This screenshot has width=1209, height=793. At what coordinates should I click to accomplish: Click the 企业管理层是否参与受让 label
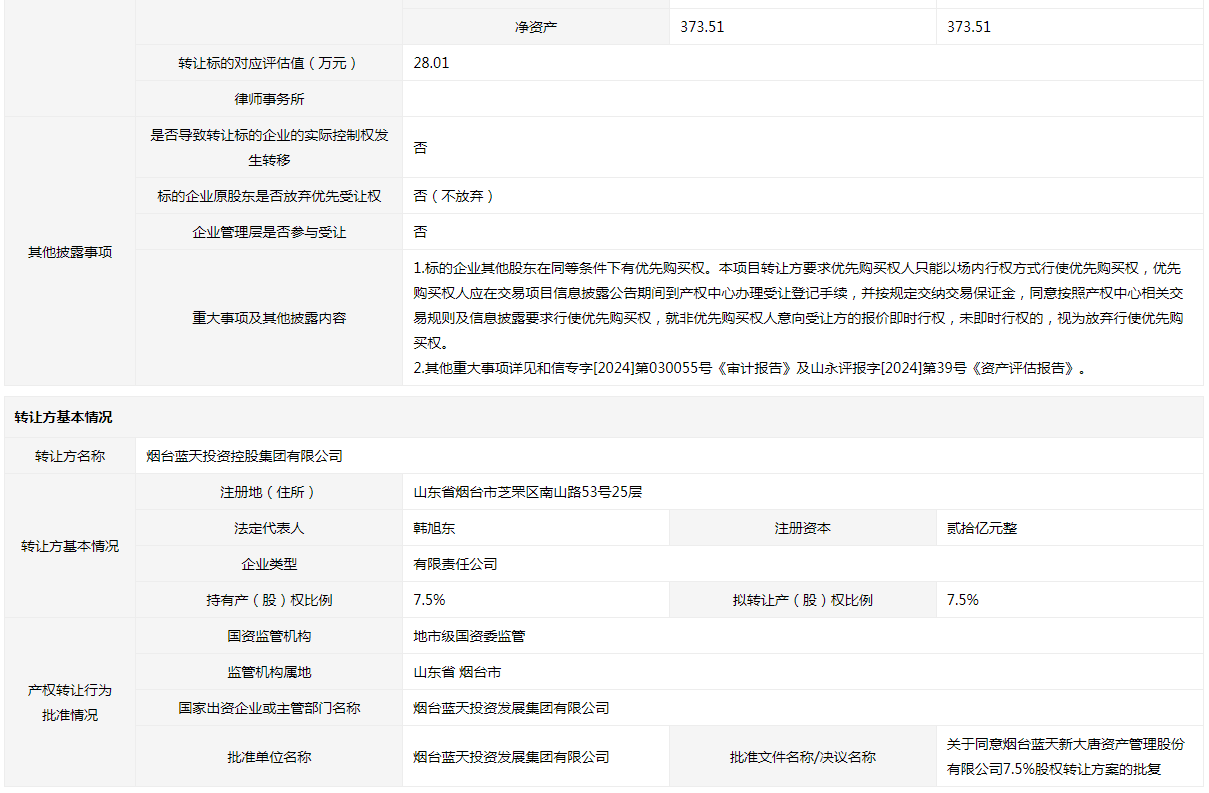269,232
